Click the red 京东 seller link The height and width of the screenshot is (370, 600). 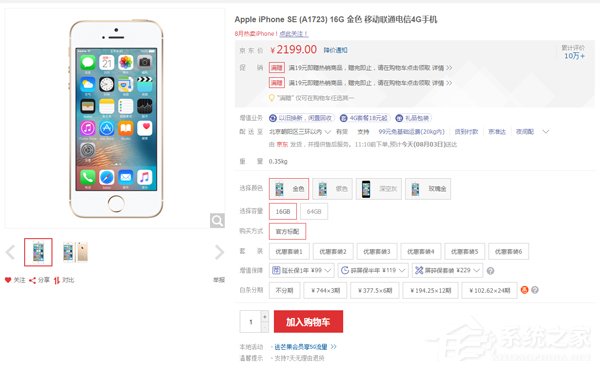(x=282, y=144)
